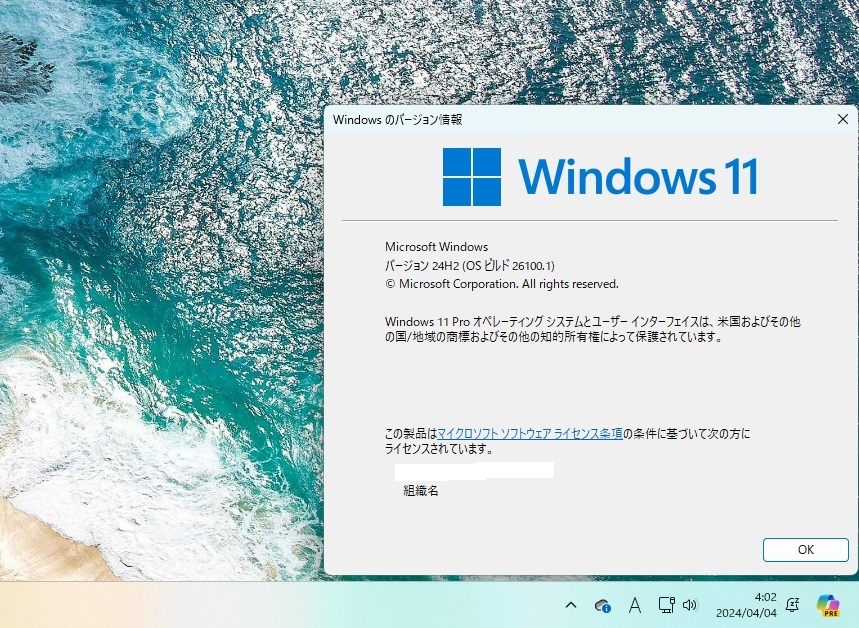859x628 pixels.
Task: Click the バージョン 24H2 (OS ビルド 26100.1) text
Action: coord(469,266)
